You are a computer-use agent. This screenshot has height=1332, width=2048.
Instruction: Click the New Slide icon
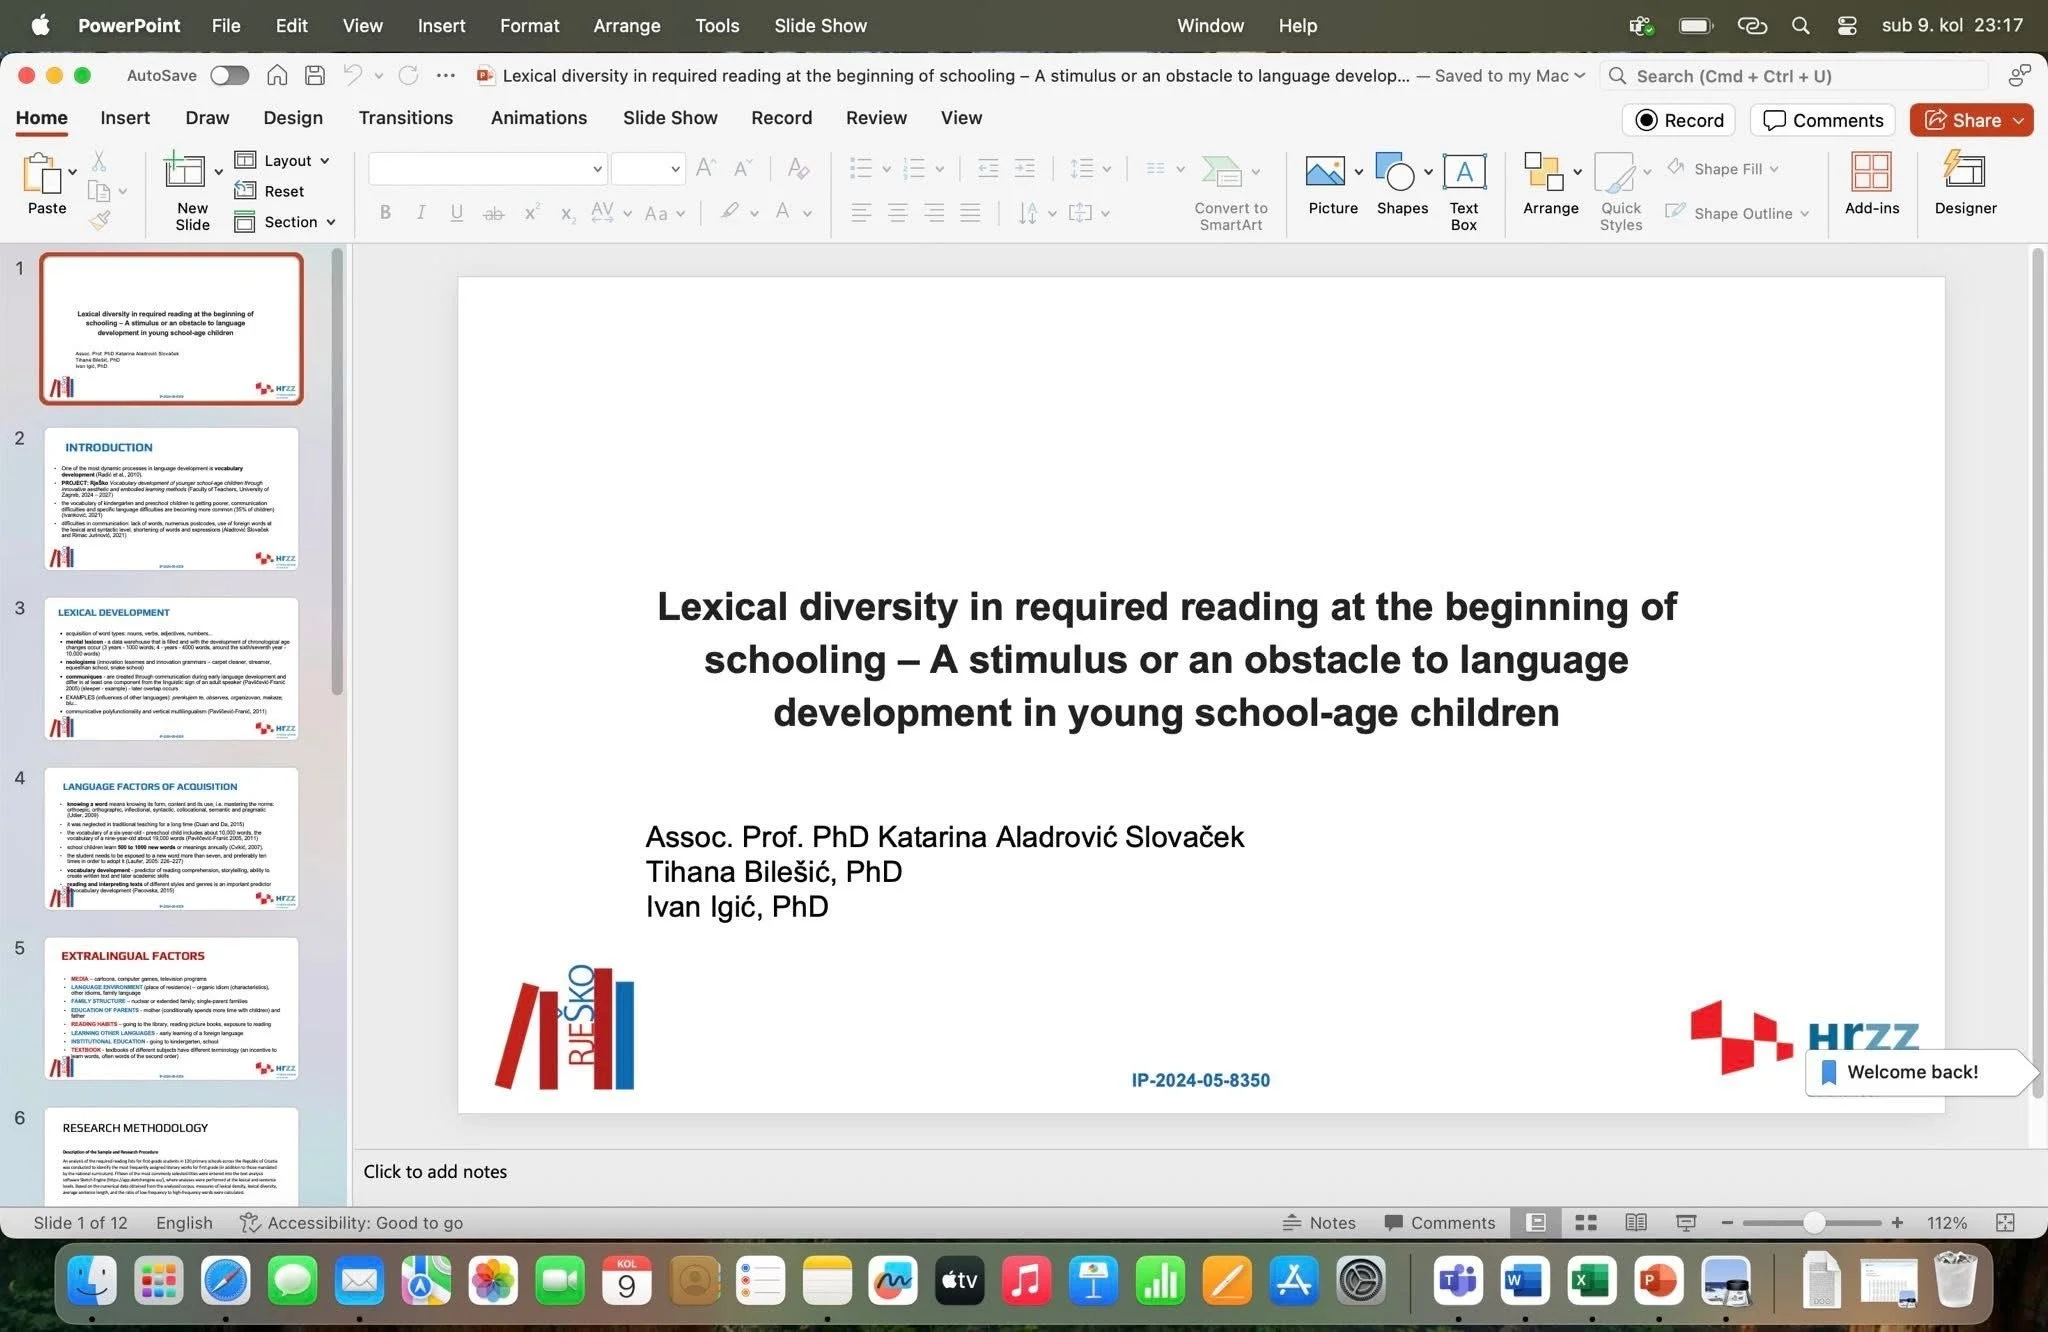pos(185,172)
